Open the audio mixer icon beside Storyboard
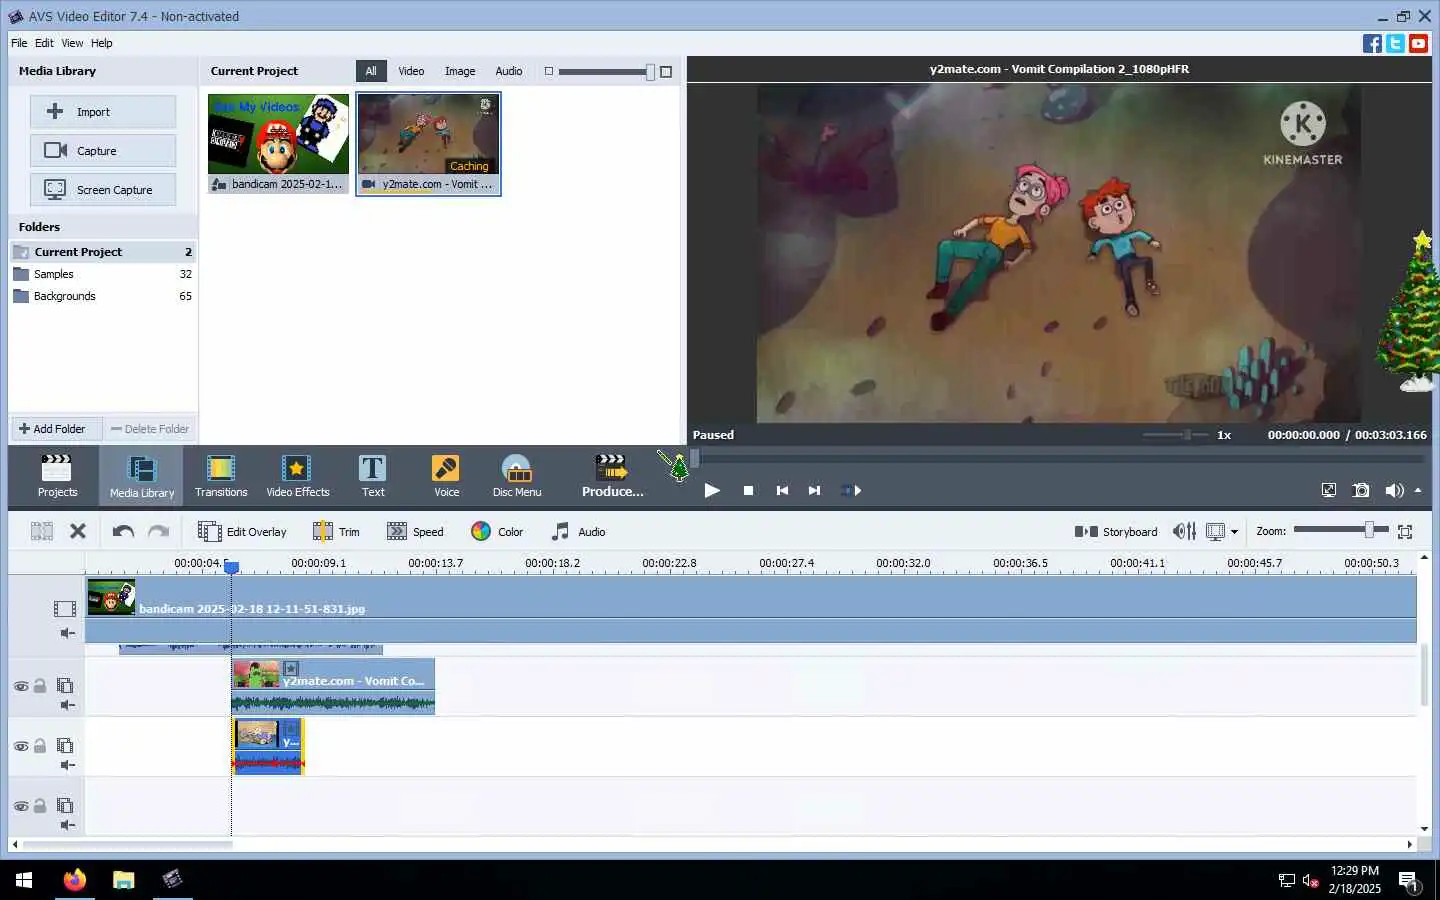The width and height of the screenshot is (1440, 900). (1184, 532)
